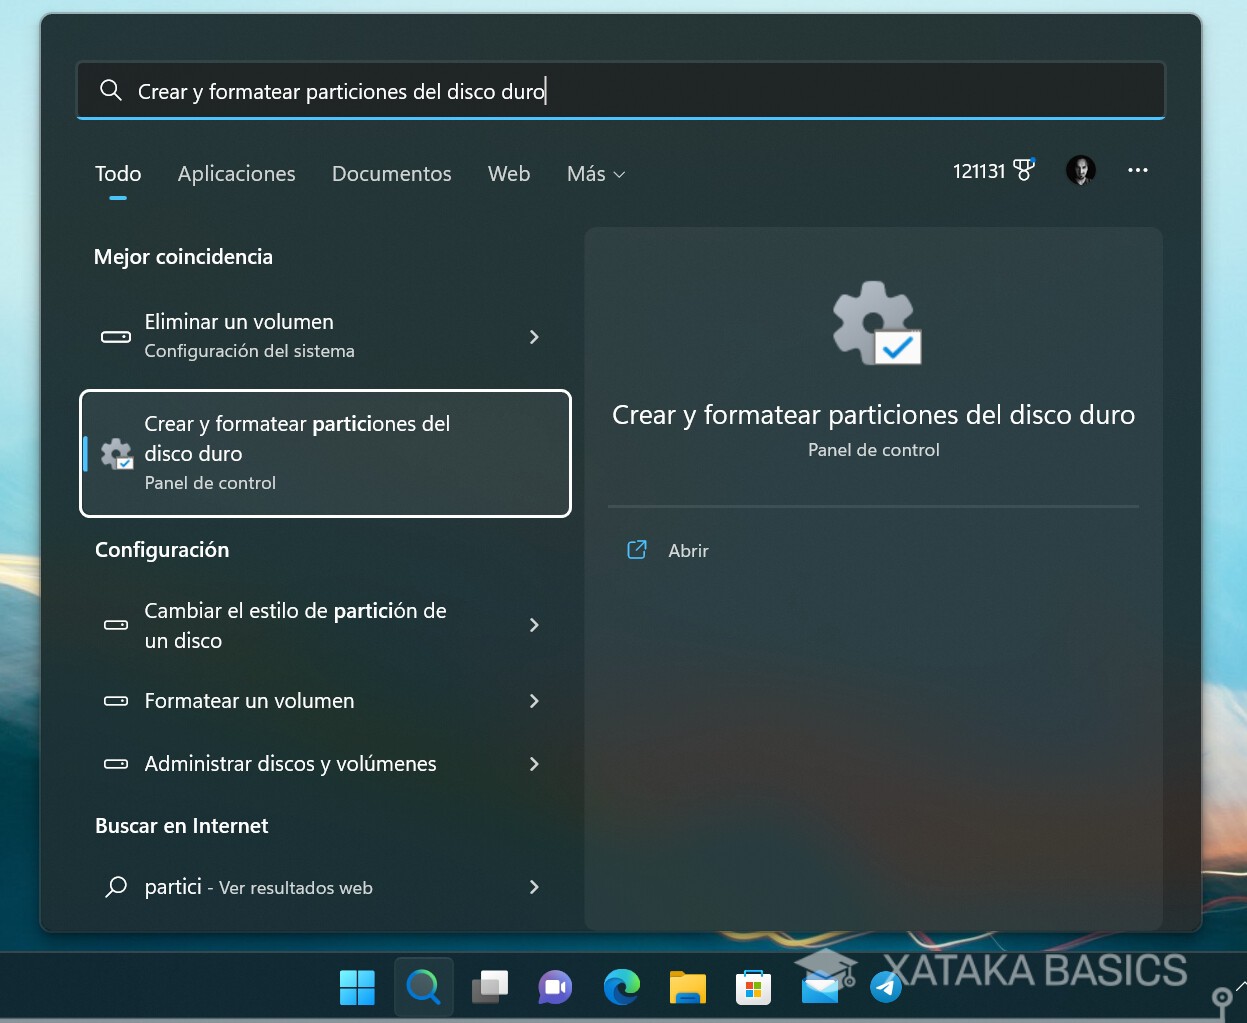Switch to the Aplicaciones tab
The image size is (1247, 1023).
(236, 174)
